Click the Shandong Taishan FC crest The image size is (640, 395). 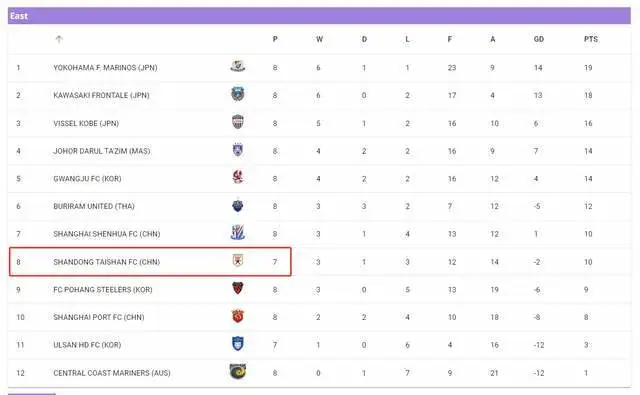[238, 260]
